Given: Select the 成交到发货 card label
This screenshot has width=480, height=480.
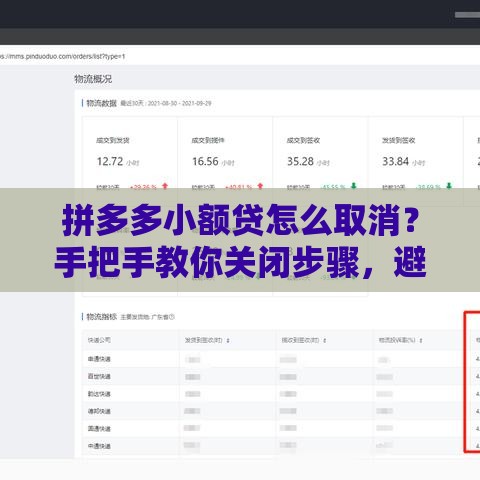Looking at the screenshot, I should (x=113, y=140).
